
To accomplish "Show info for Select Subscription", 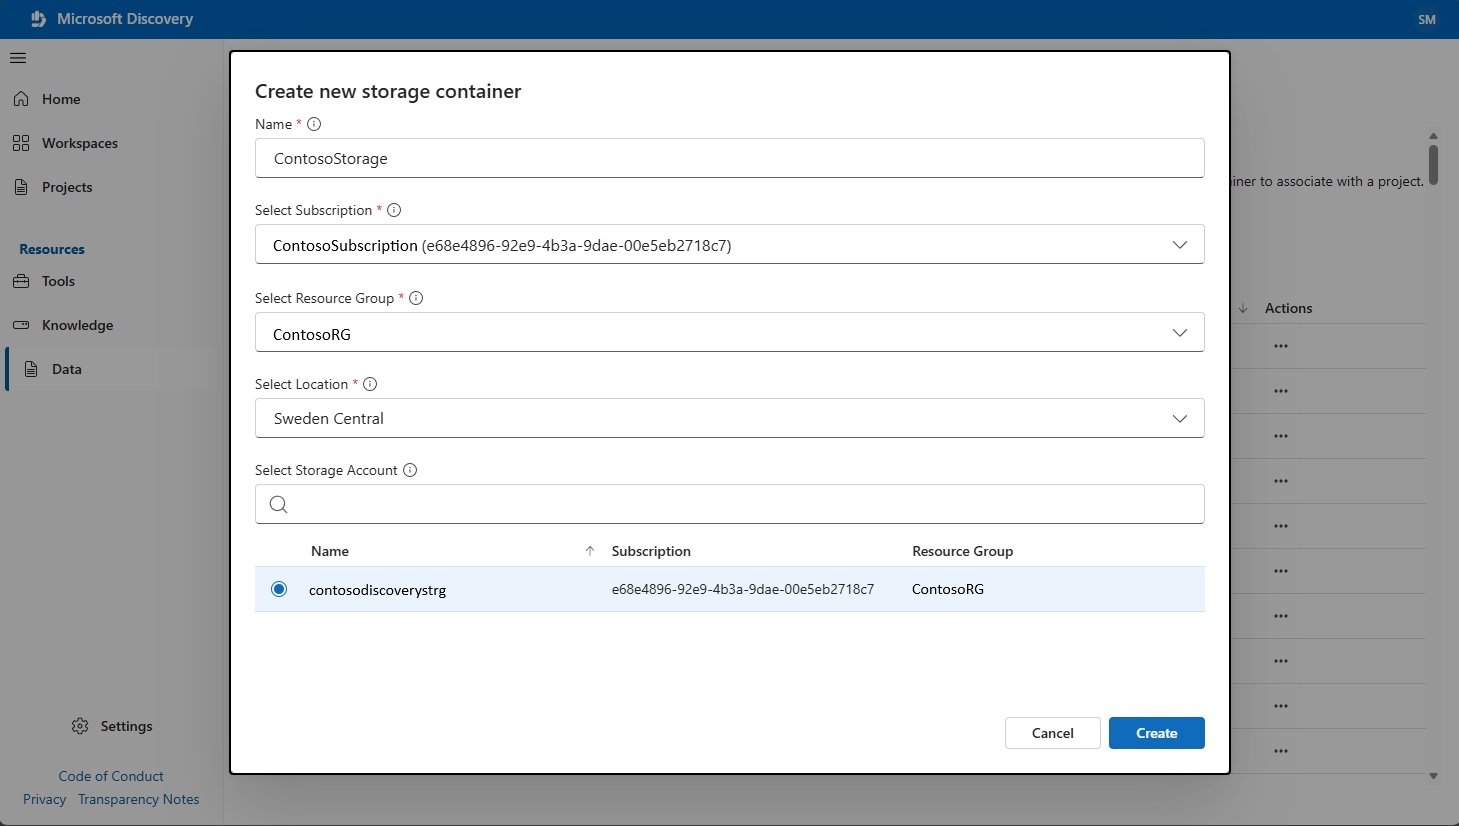I will point(394,210).
